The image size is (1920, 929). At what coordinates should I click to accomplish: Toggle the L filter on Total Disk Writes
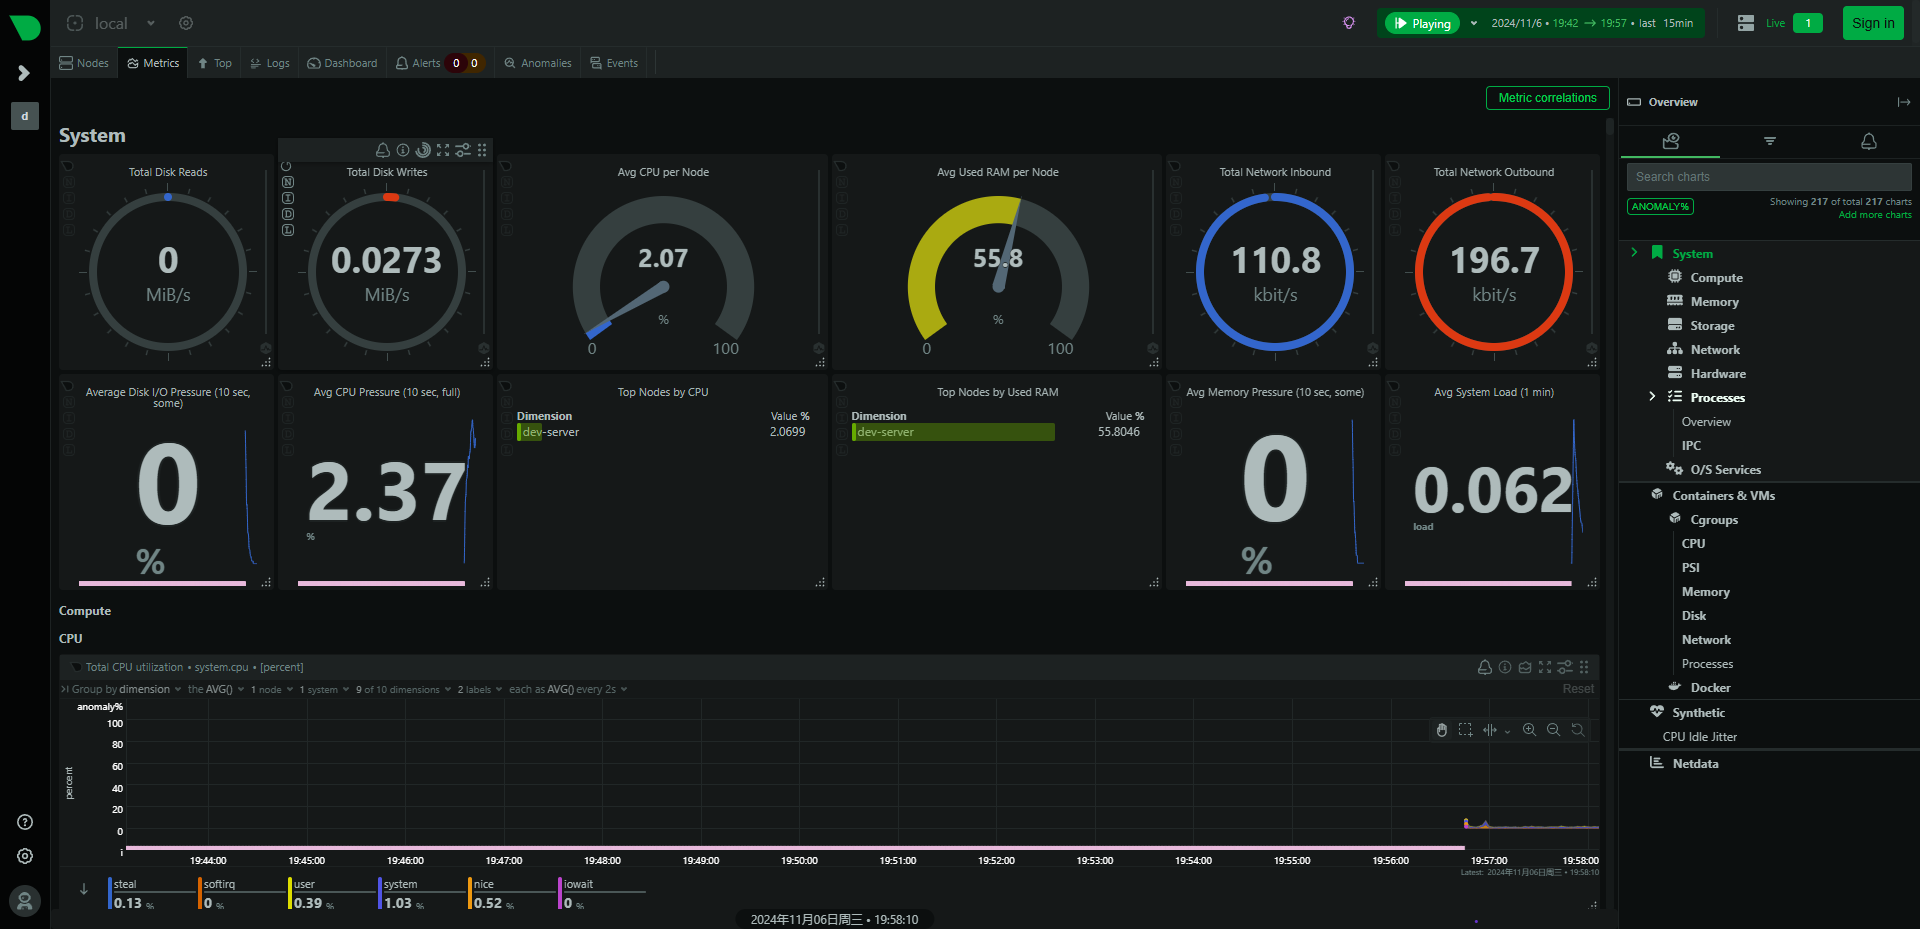point(288,230)
